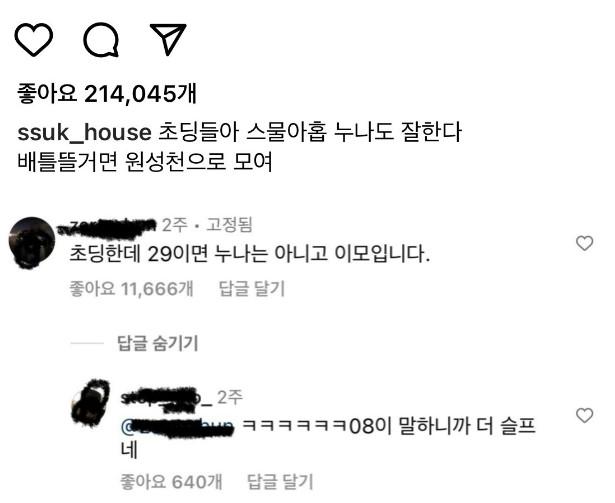This screenshot has width=615, height=503.
Task: Tap the paper plane share icon
Action: pyautogui.click(x=168, y=39)
